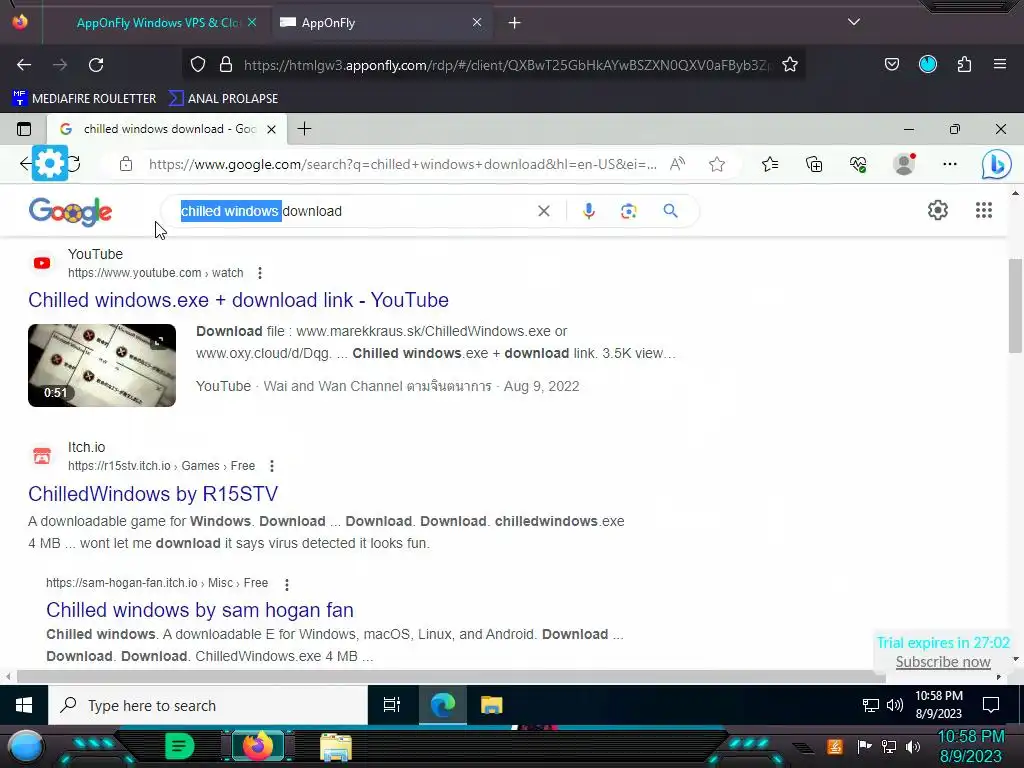
Task: Click the page vertical scrollbar thumb
Action: tap(1015, 306)
